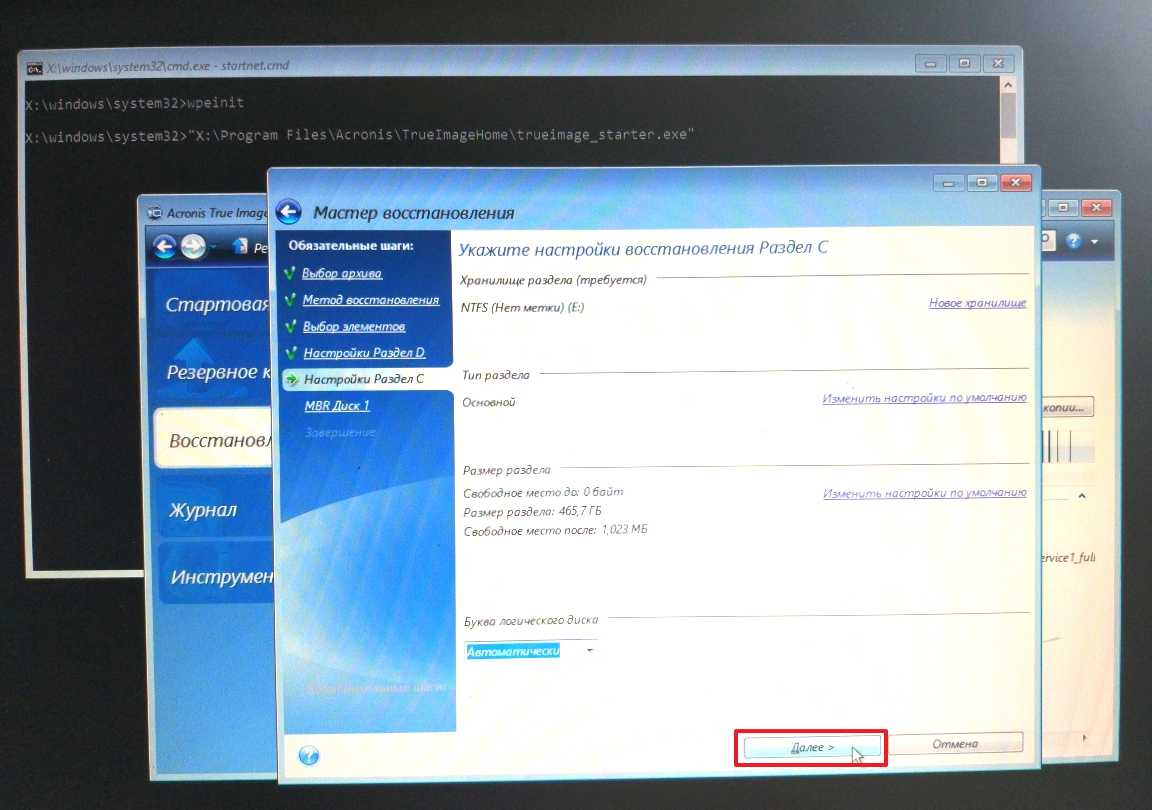Screen dimensions: 1152x810
Task: Click the back arrow in the recovery wizard
Action: tap(289, 212)
